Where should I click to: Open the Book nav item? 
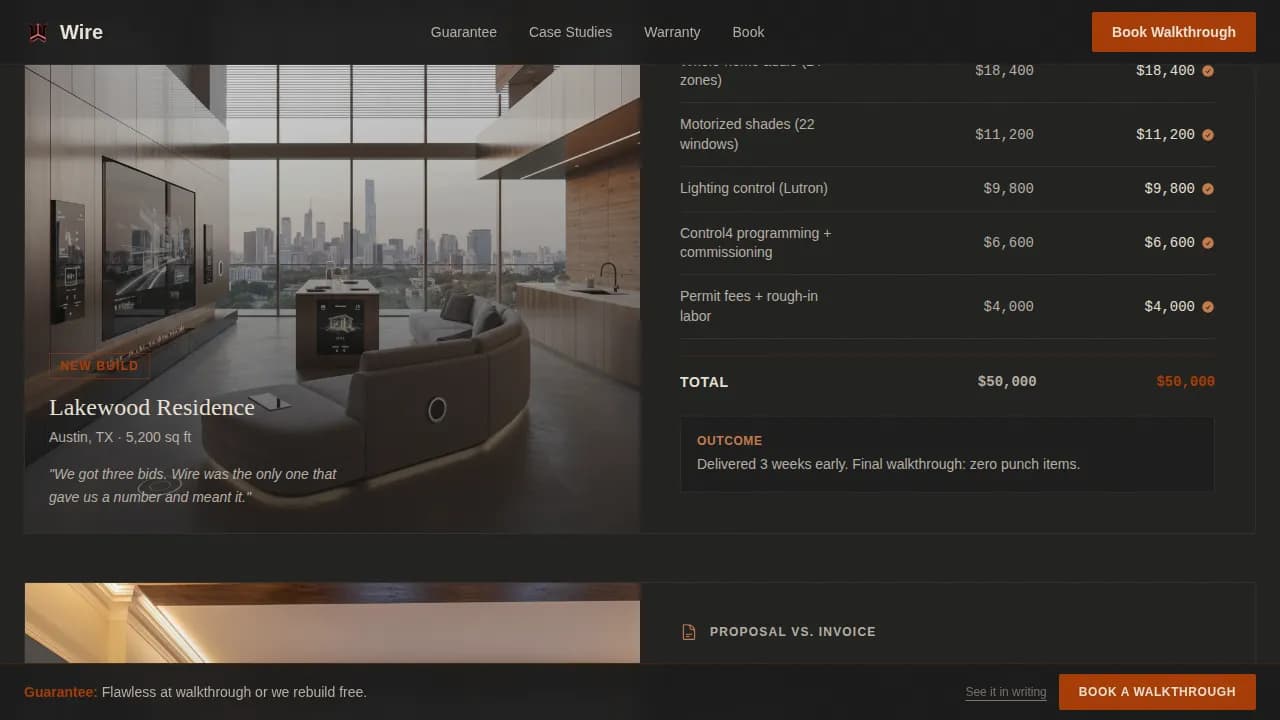(748, 32)
